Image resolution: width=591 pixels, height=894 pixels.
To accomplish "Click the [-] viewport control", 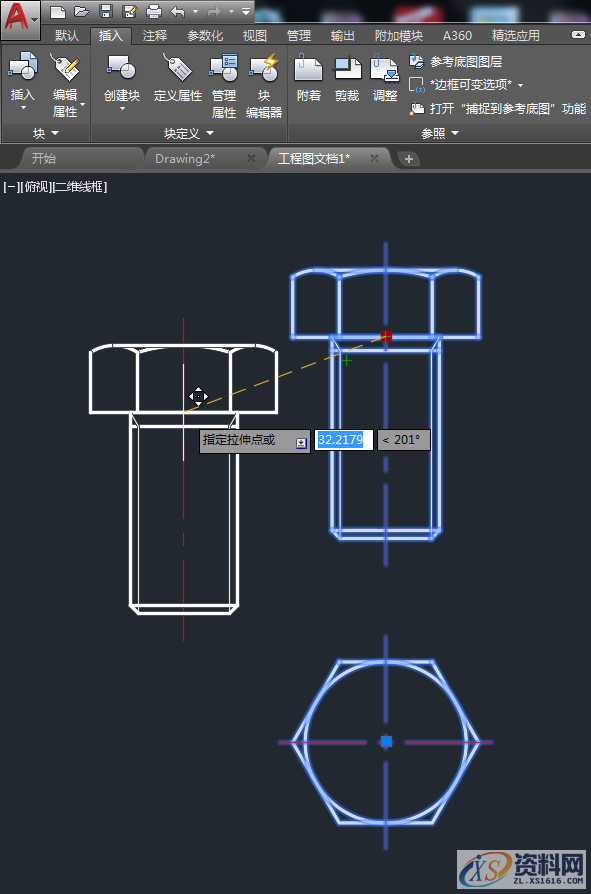I will point(12,186).
